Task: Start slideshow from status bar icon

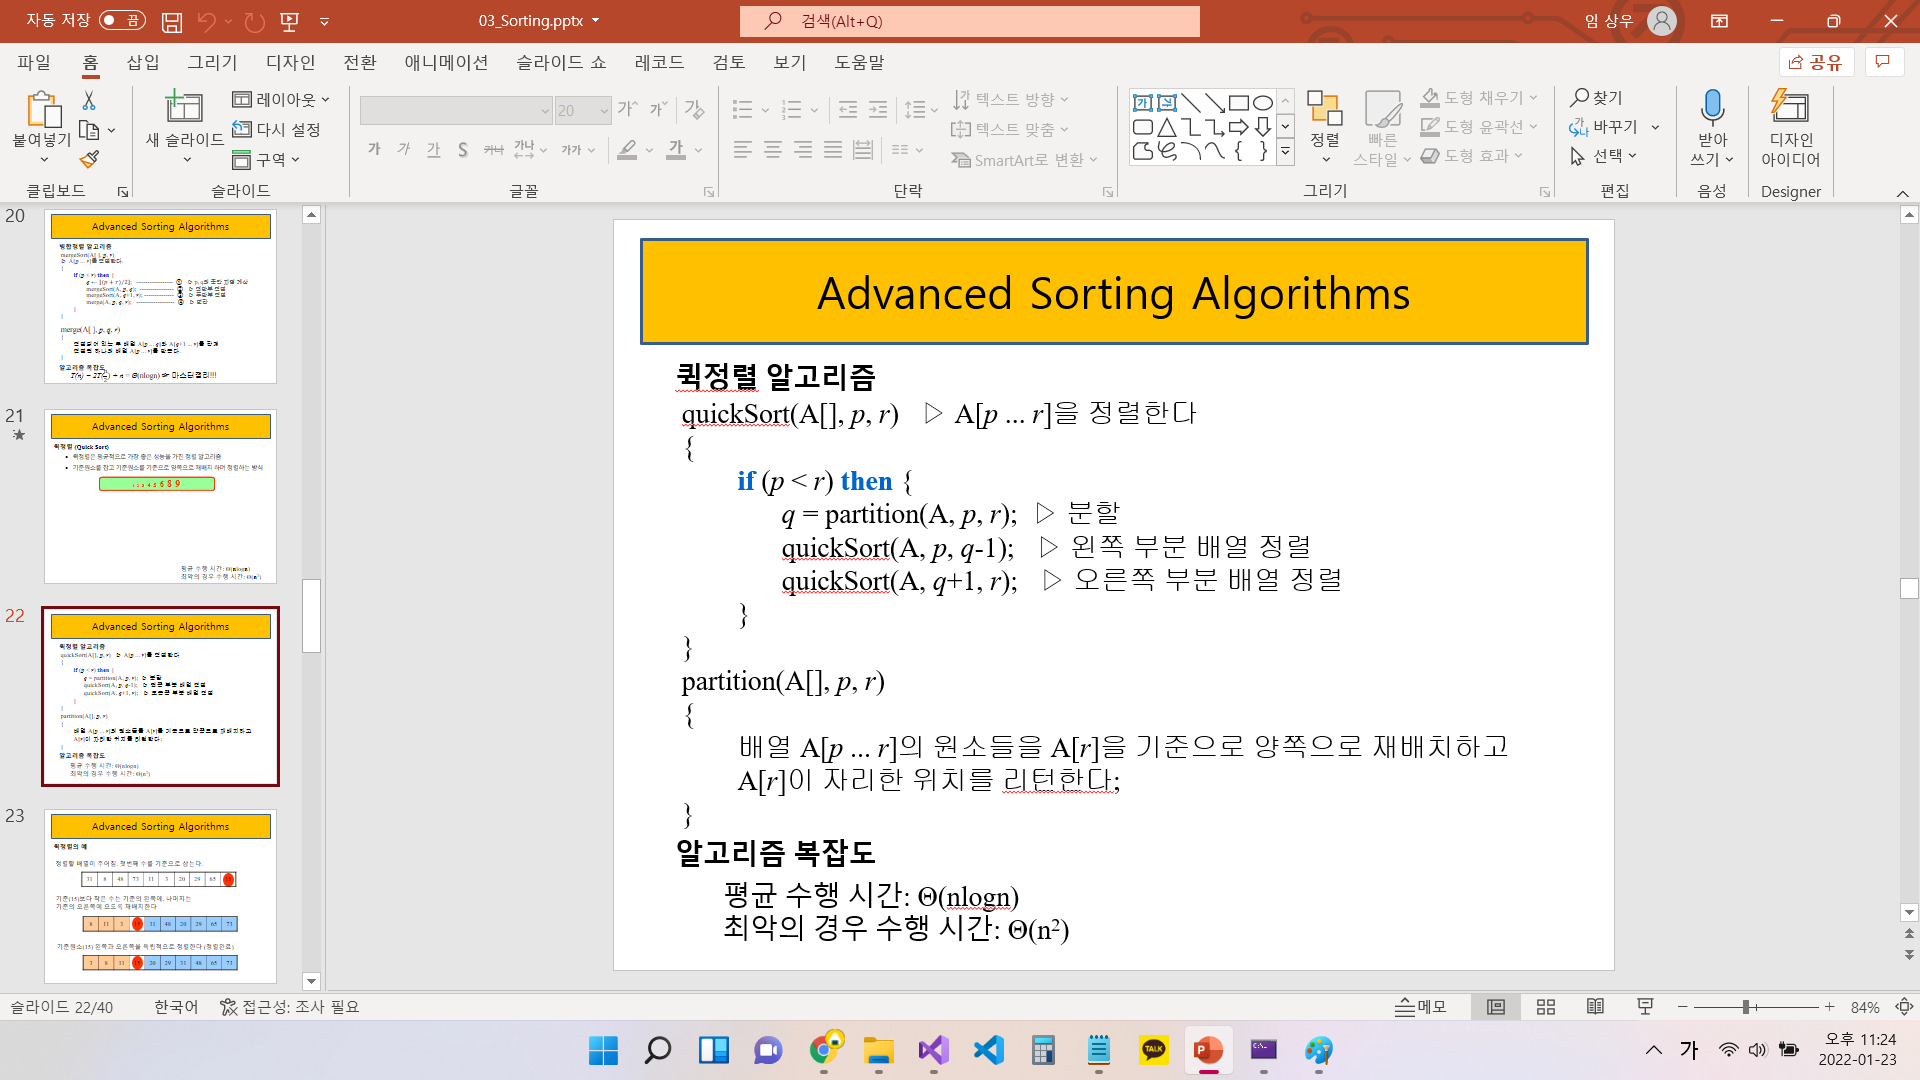Action: pos(1645,1007)
